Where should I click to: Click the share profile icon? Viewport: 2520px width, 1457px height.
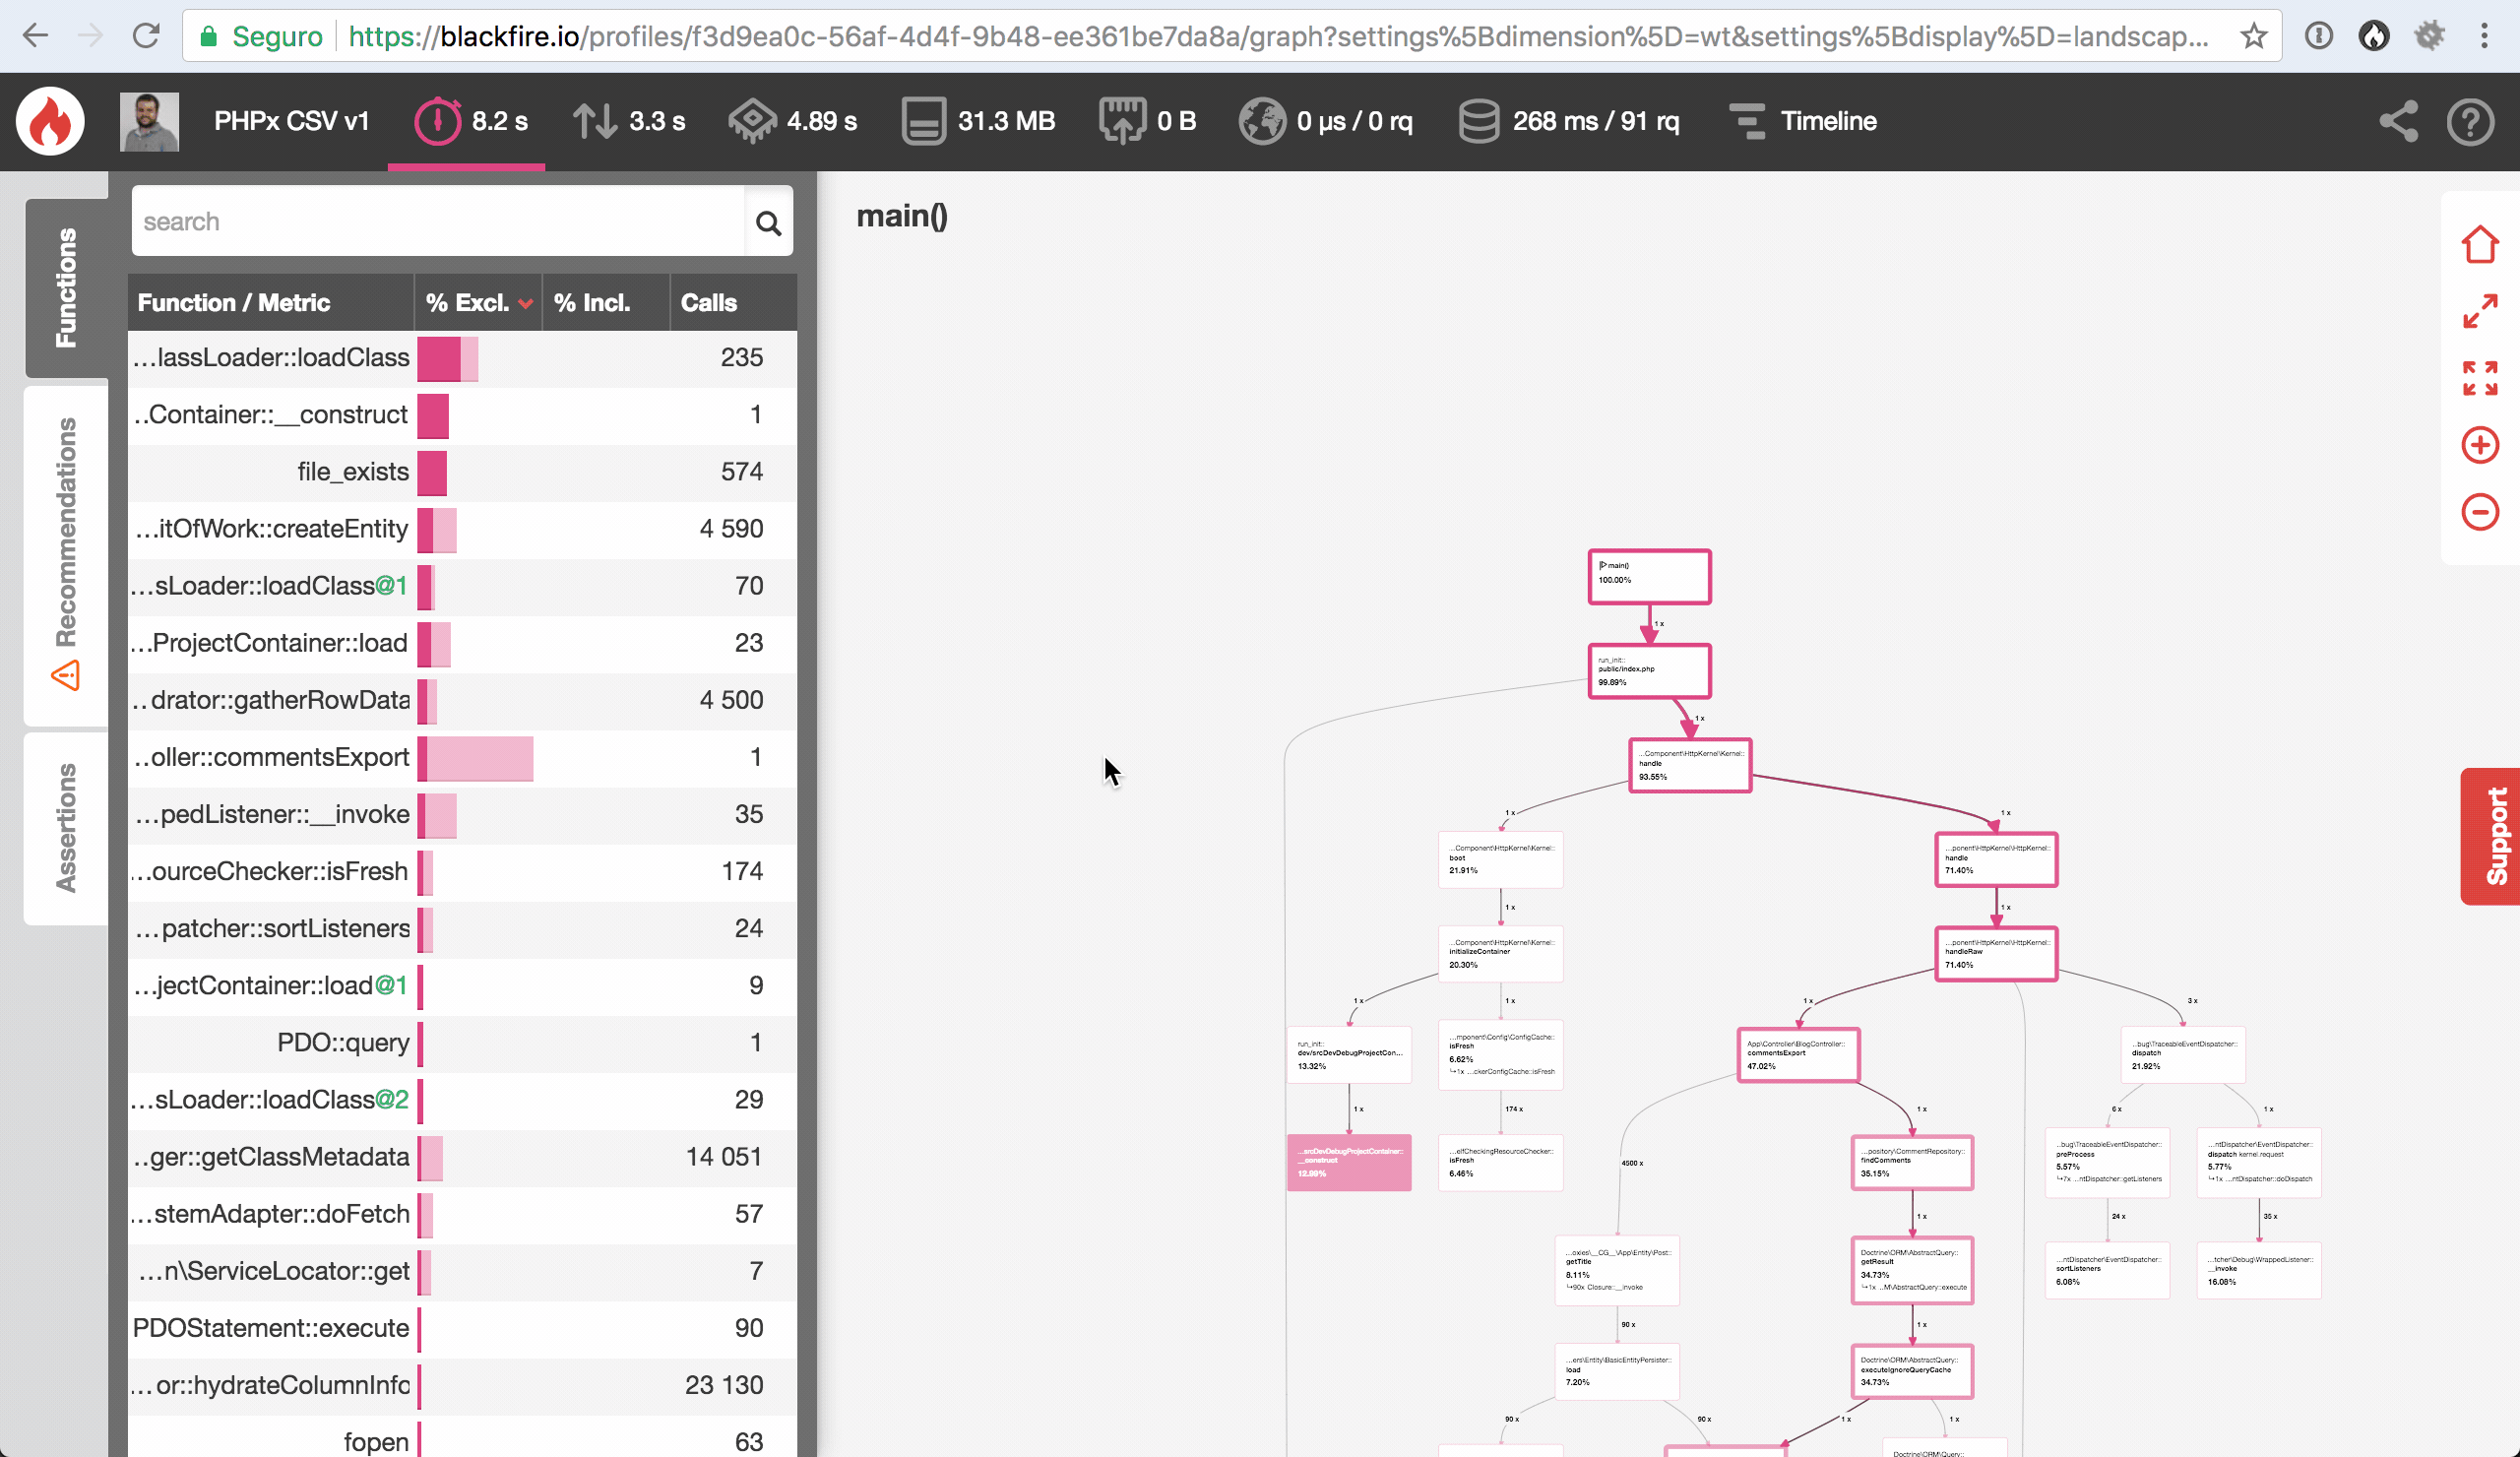click(2398, 121)
